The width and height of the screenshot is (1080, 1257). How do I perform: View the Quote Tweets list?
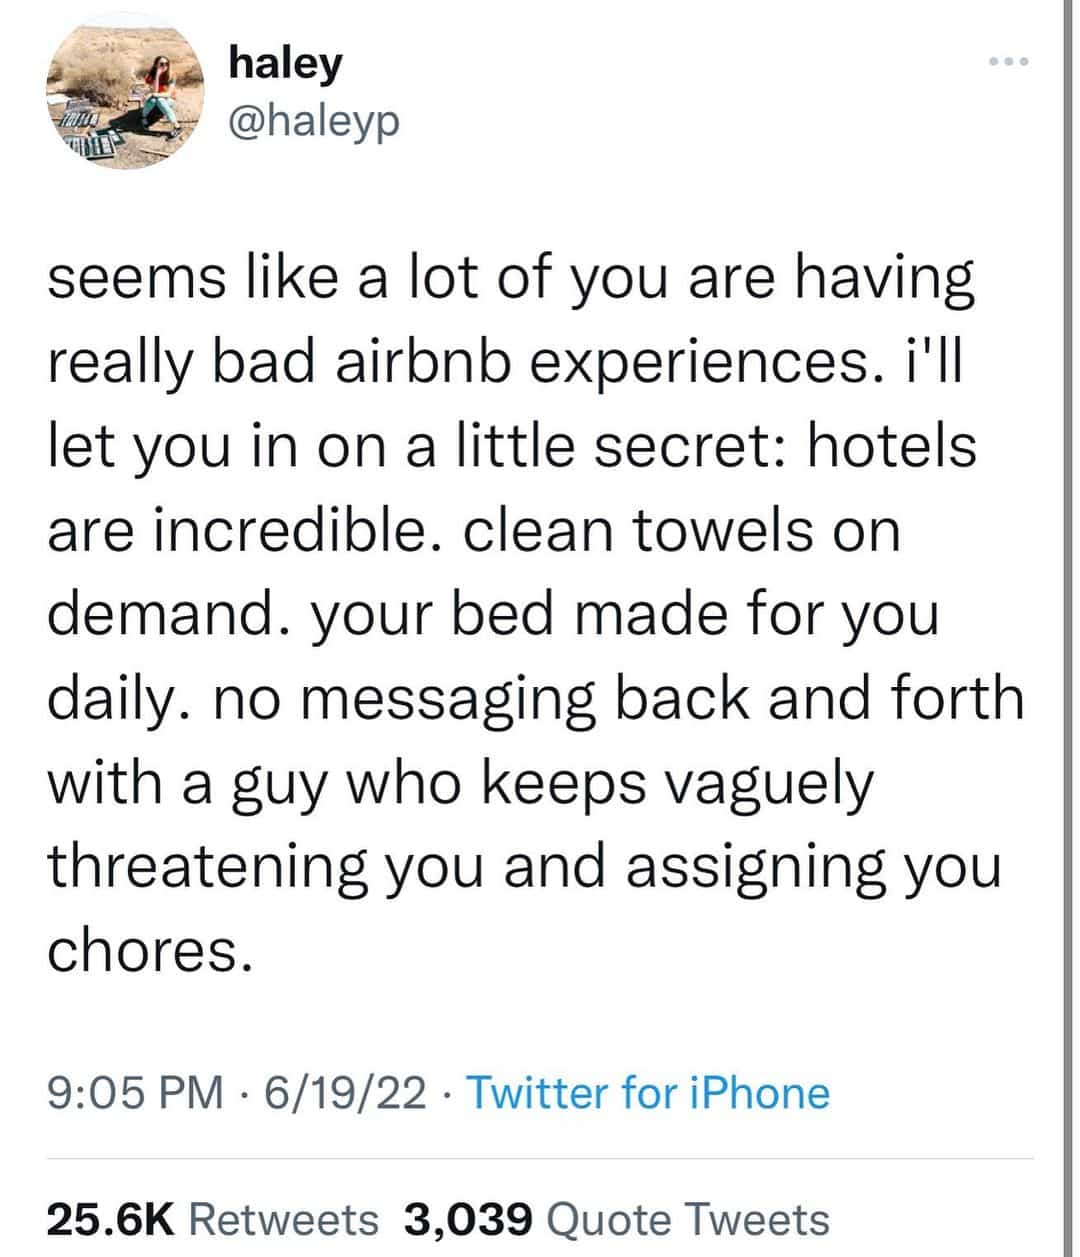[x=690, y=1219]
